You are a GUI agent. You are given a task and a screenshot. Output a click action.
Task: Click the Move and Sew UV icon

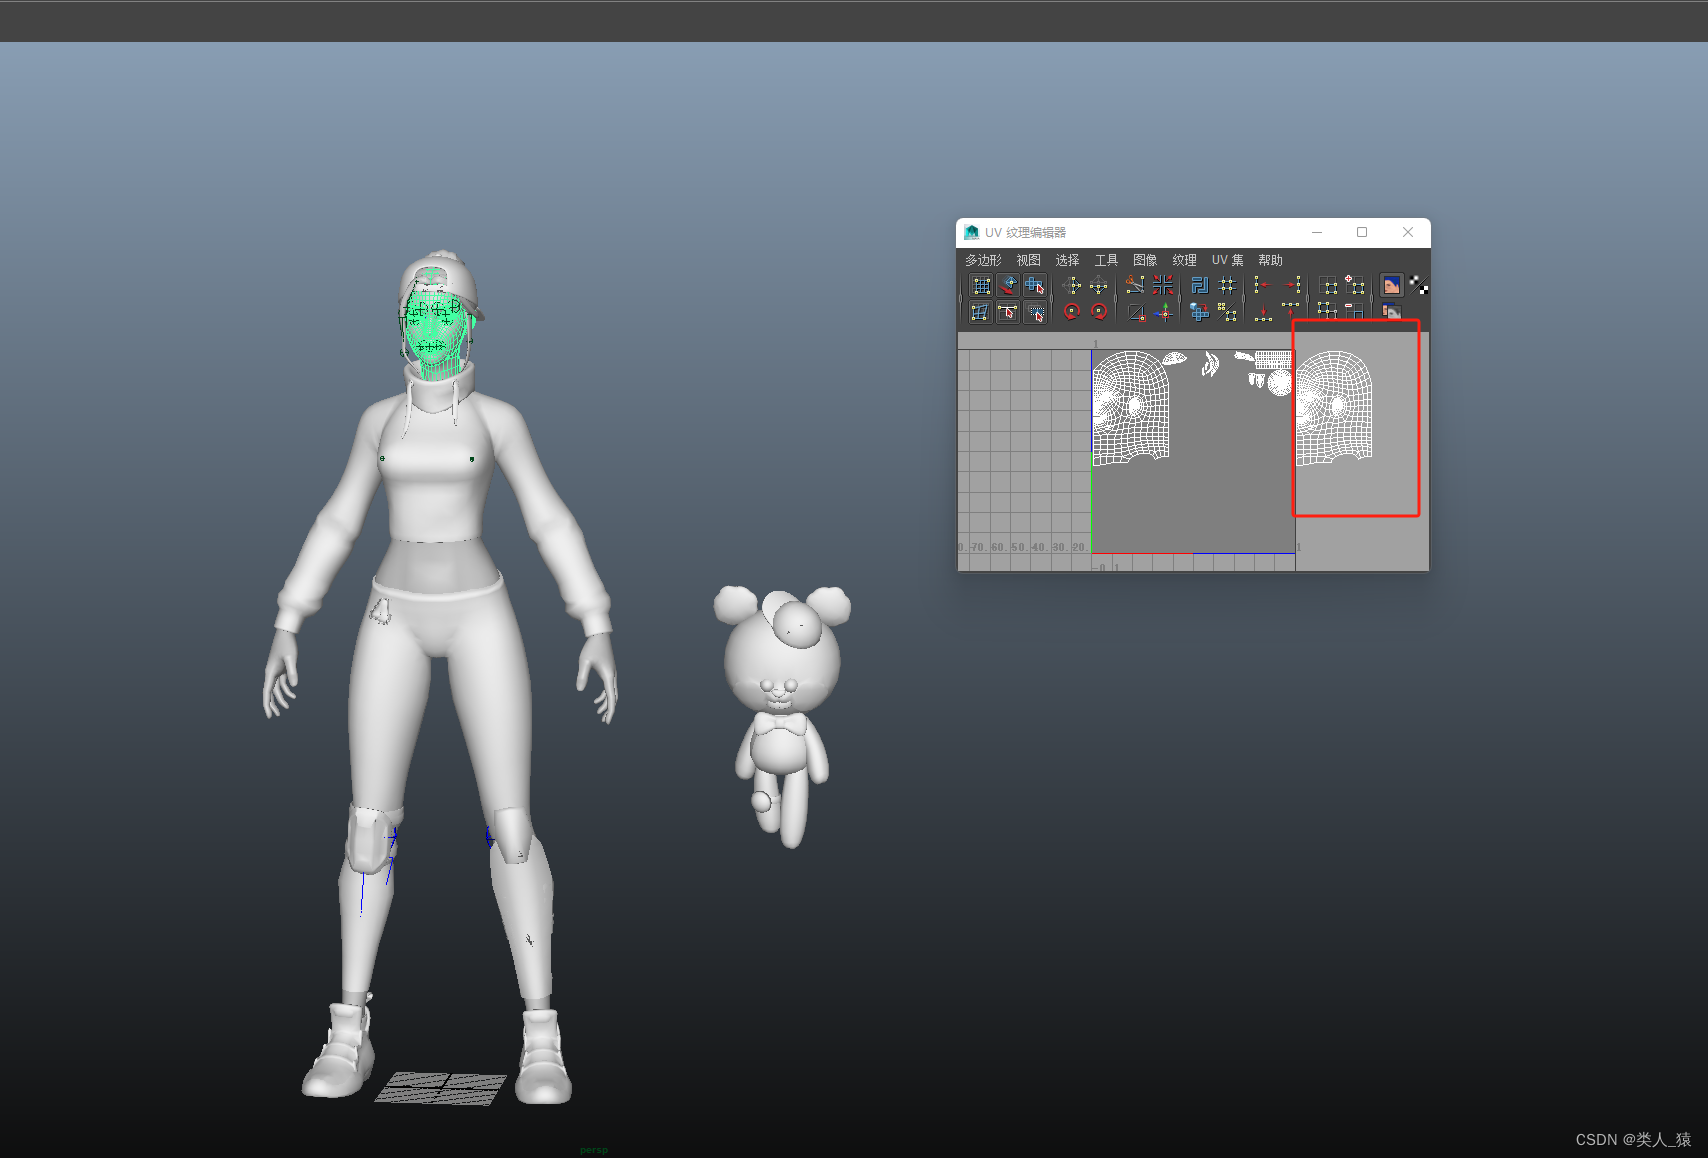click(1163, 313)
